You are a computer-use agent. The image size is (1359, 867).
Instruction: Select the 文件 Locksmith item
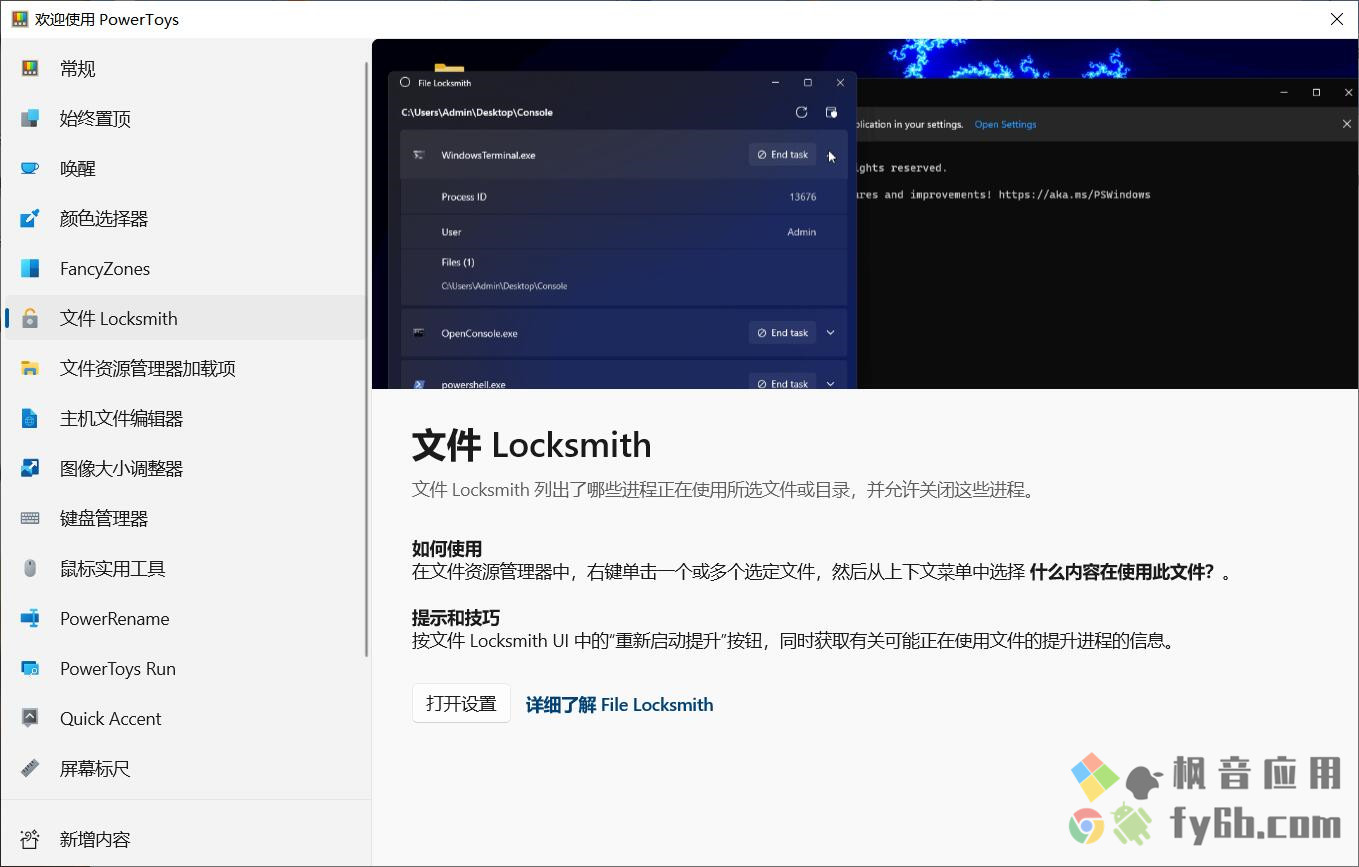[186, 319]
